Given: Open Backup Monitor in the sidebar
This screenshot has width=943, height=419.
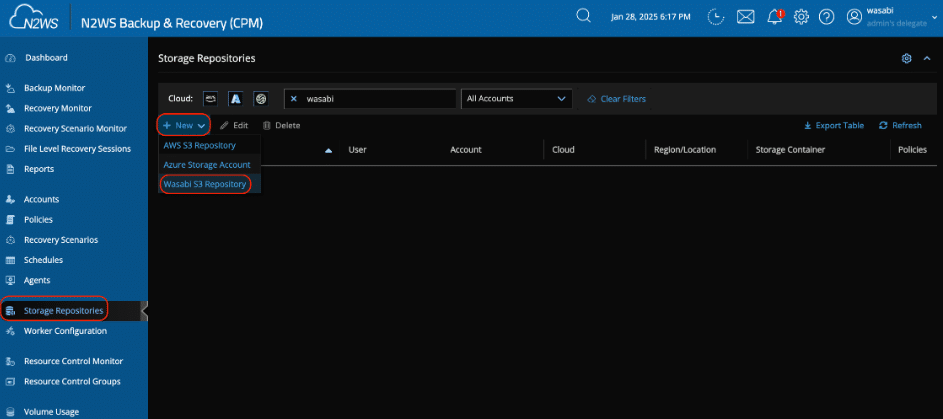Looking at the screenshot, I should (54, 88).
